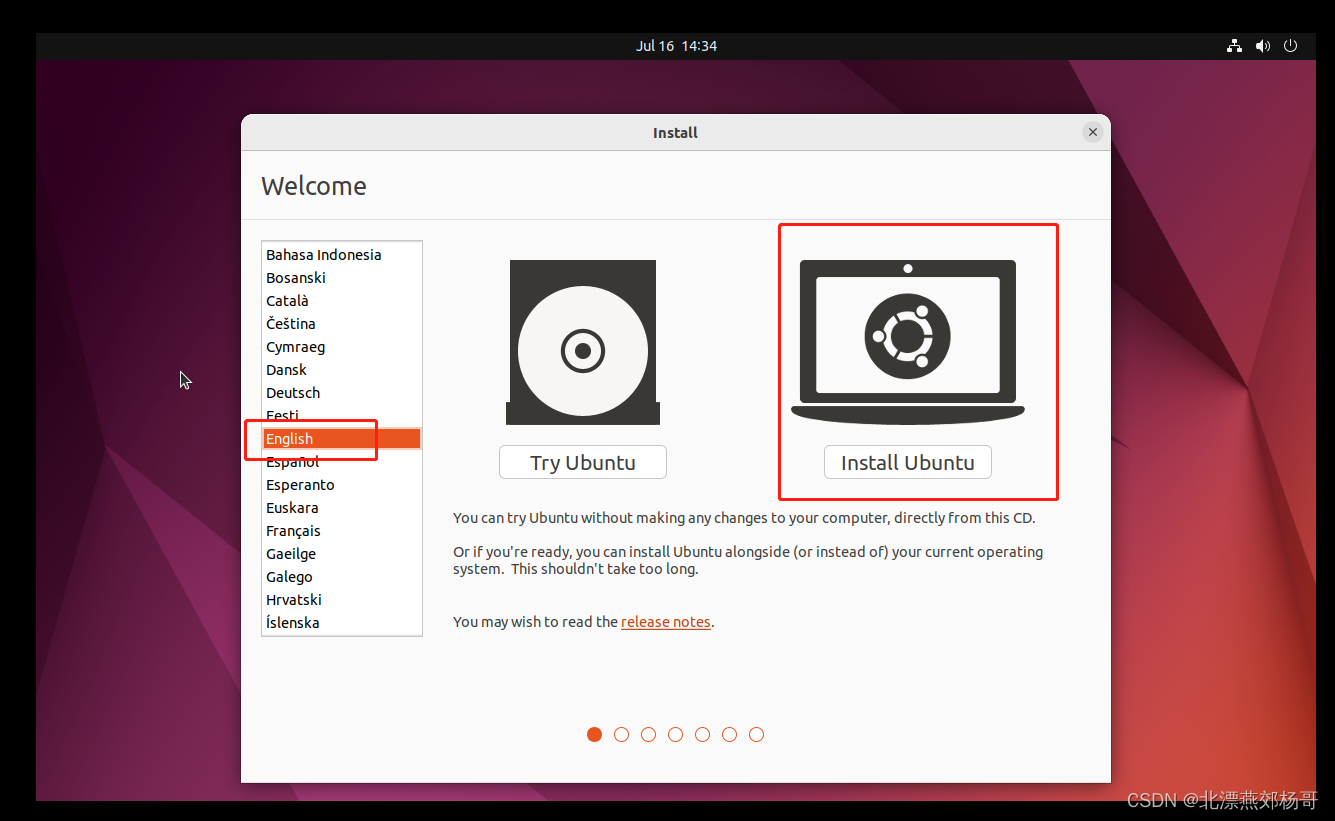Select Deutsch in the language list

tap(342, 393)
